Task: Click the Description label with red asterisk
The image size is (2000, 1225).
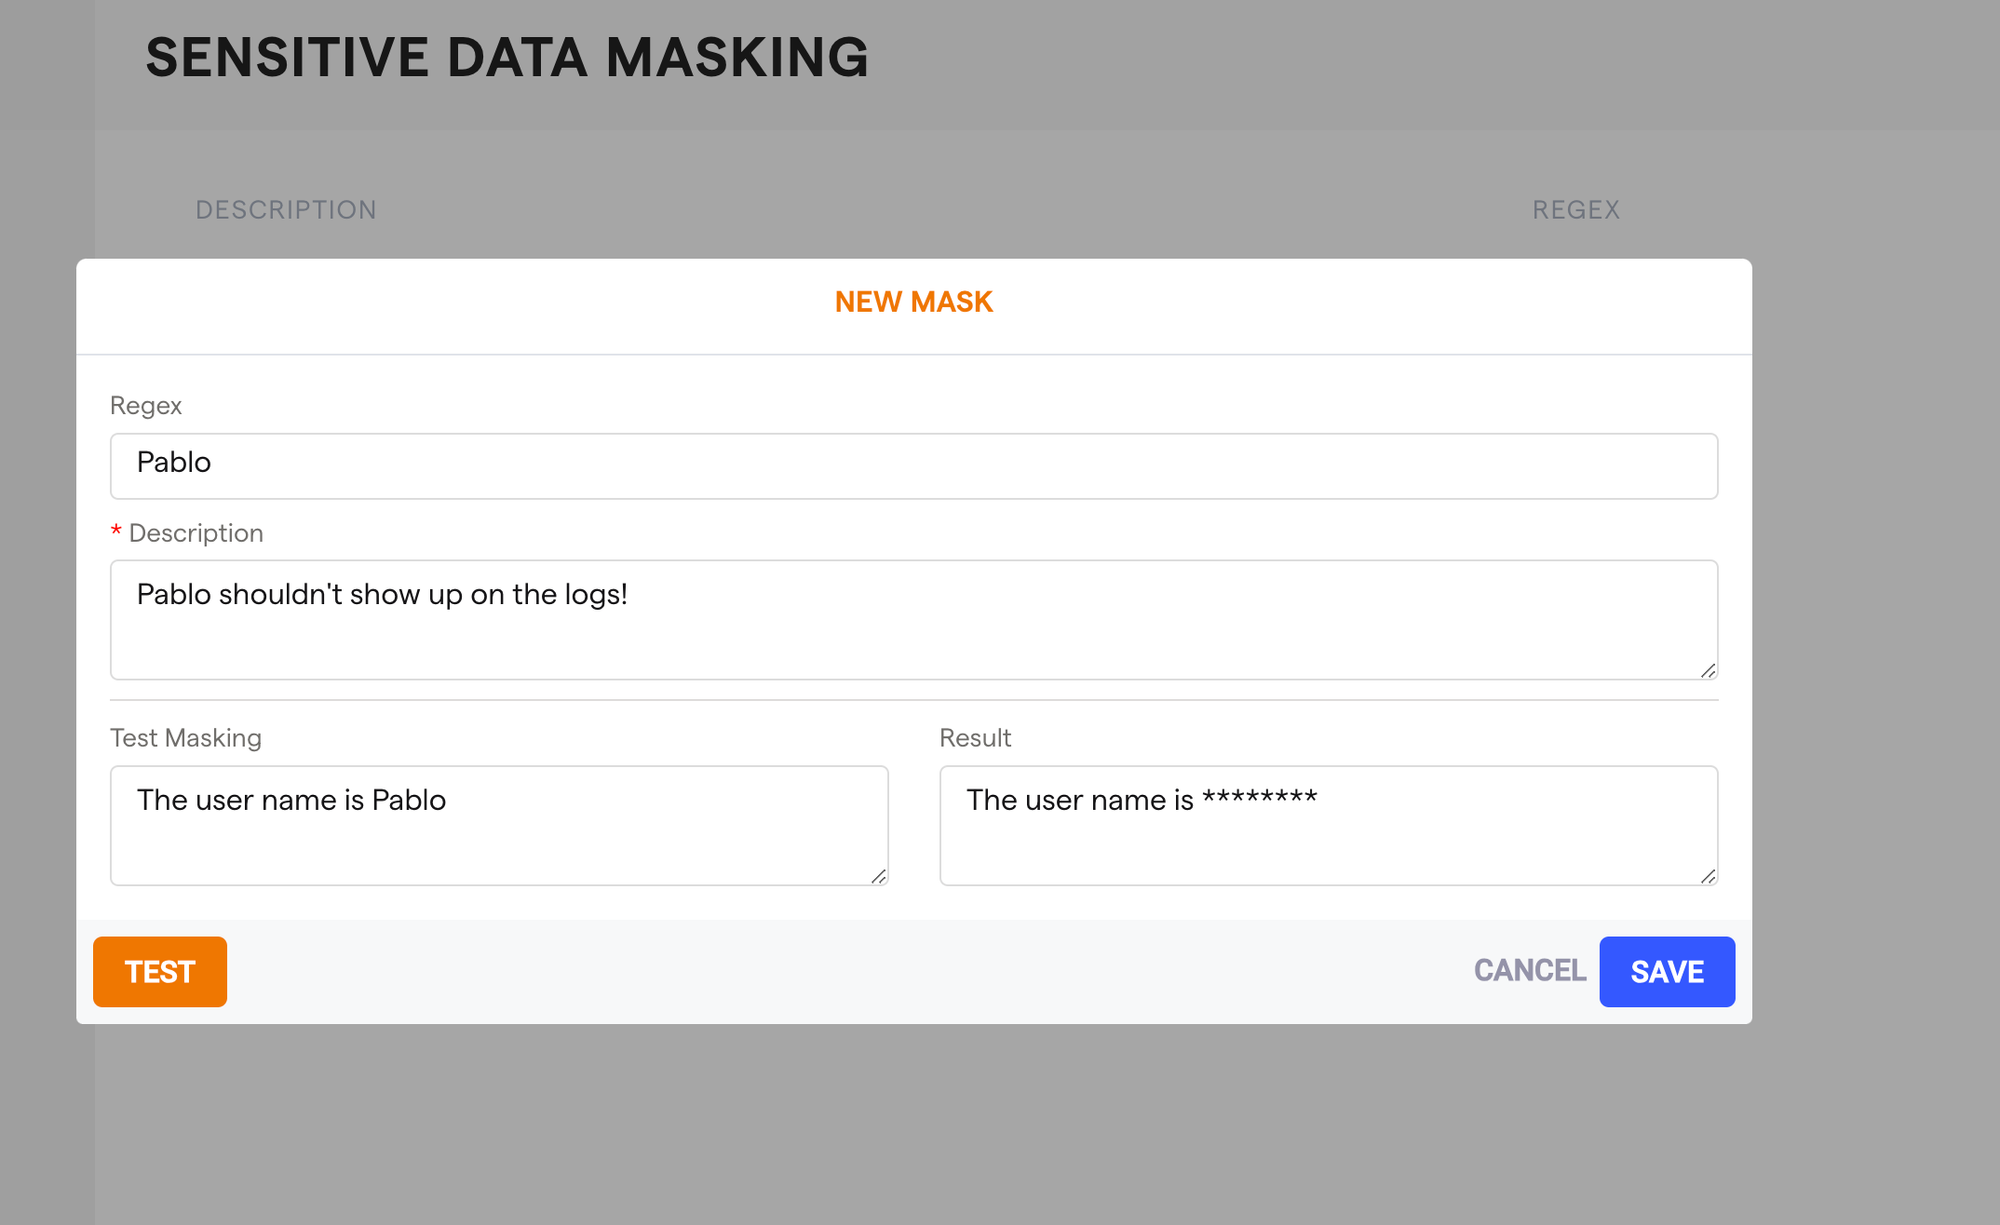Action: click(x=195, y=533)
